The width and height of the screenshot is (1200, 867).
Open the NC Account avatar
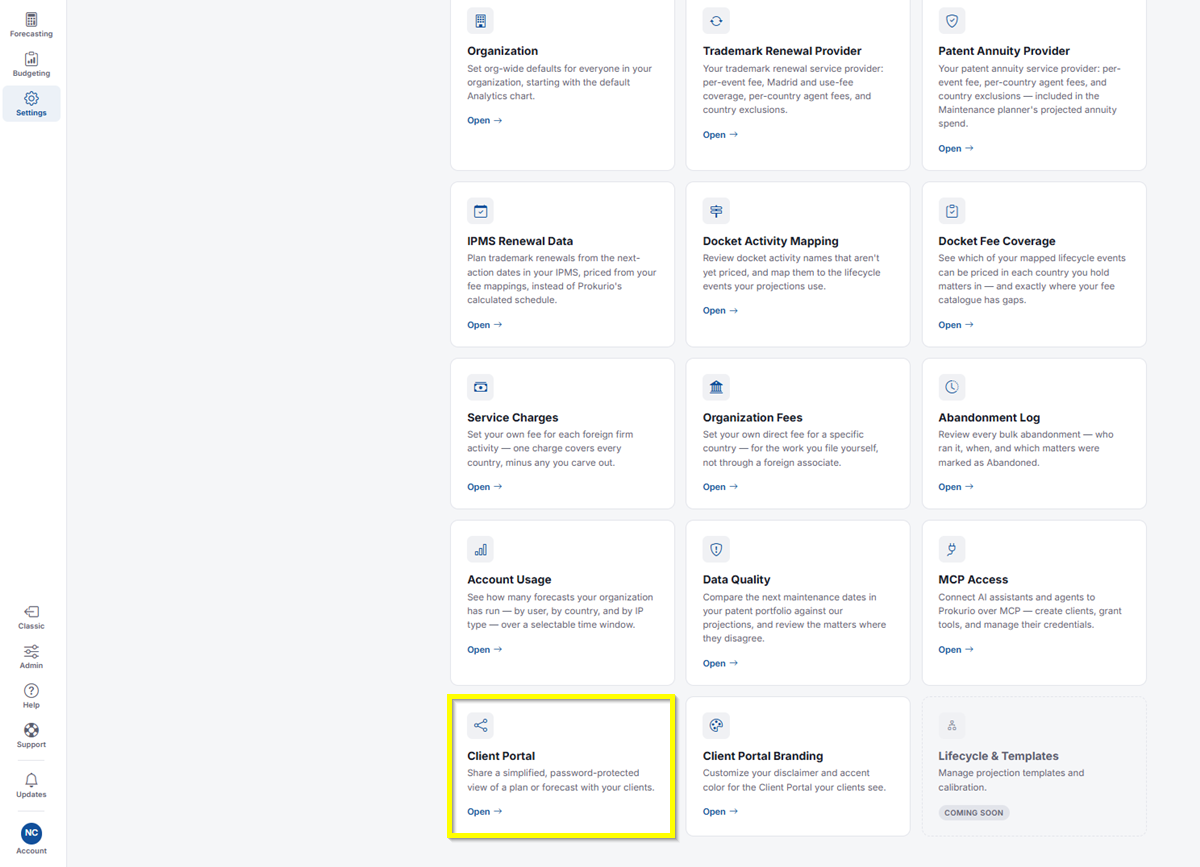point(31,833)
